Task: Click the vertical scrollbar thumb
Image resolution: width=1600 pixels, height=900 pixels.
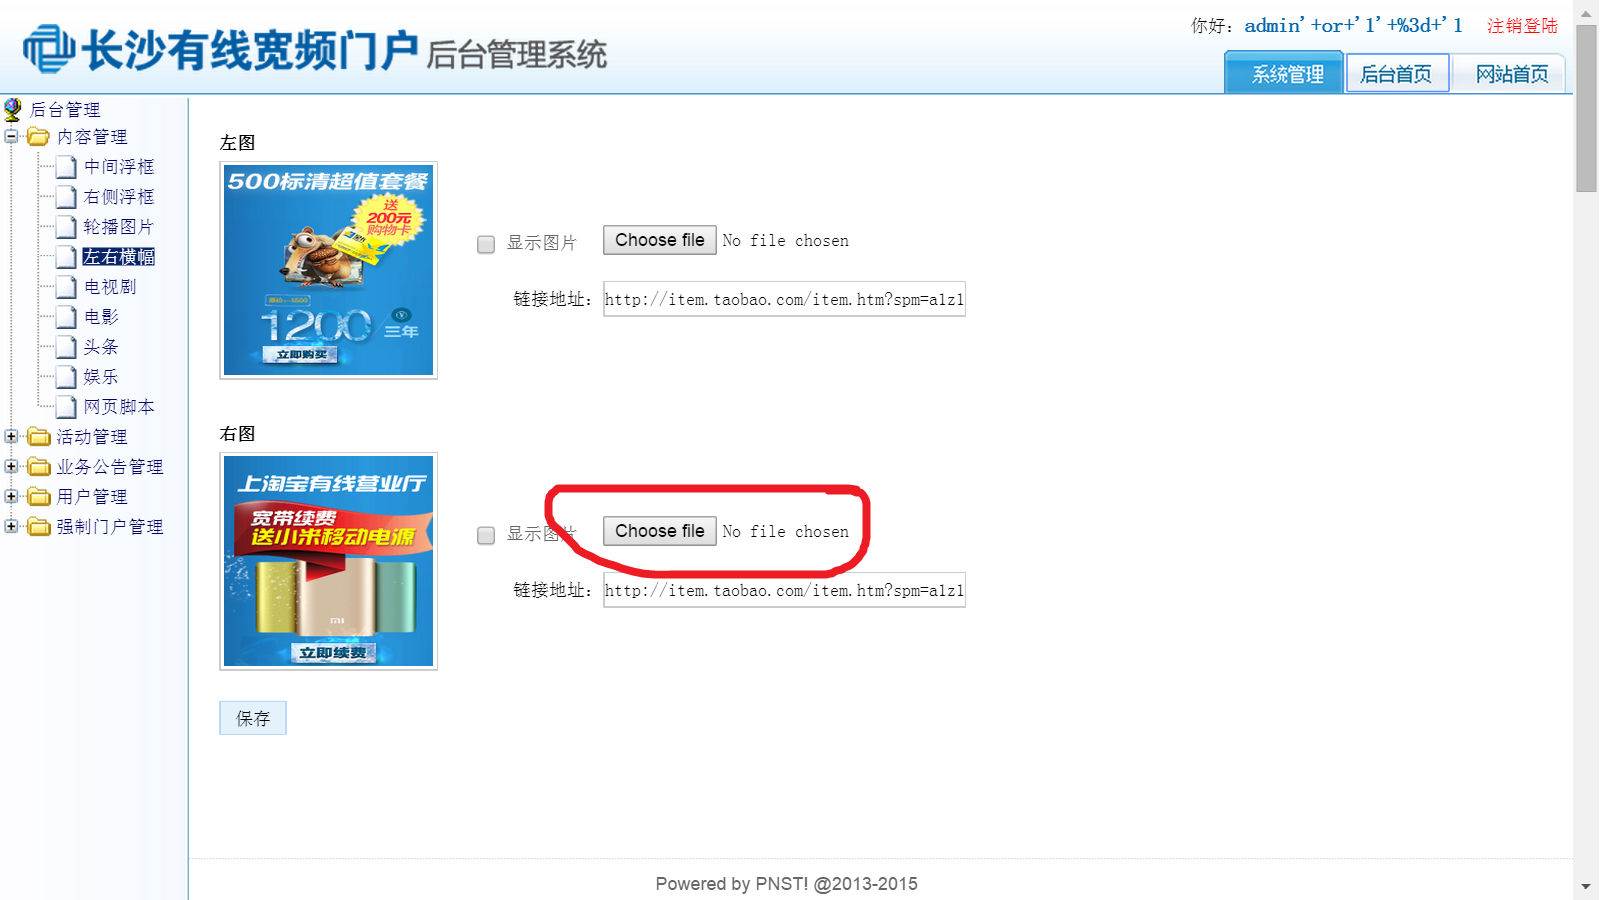Action: 1586,108
